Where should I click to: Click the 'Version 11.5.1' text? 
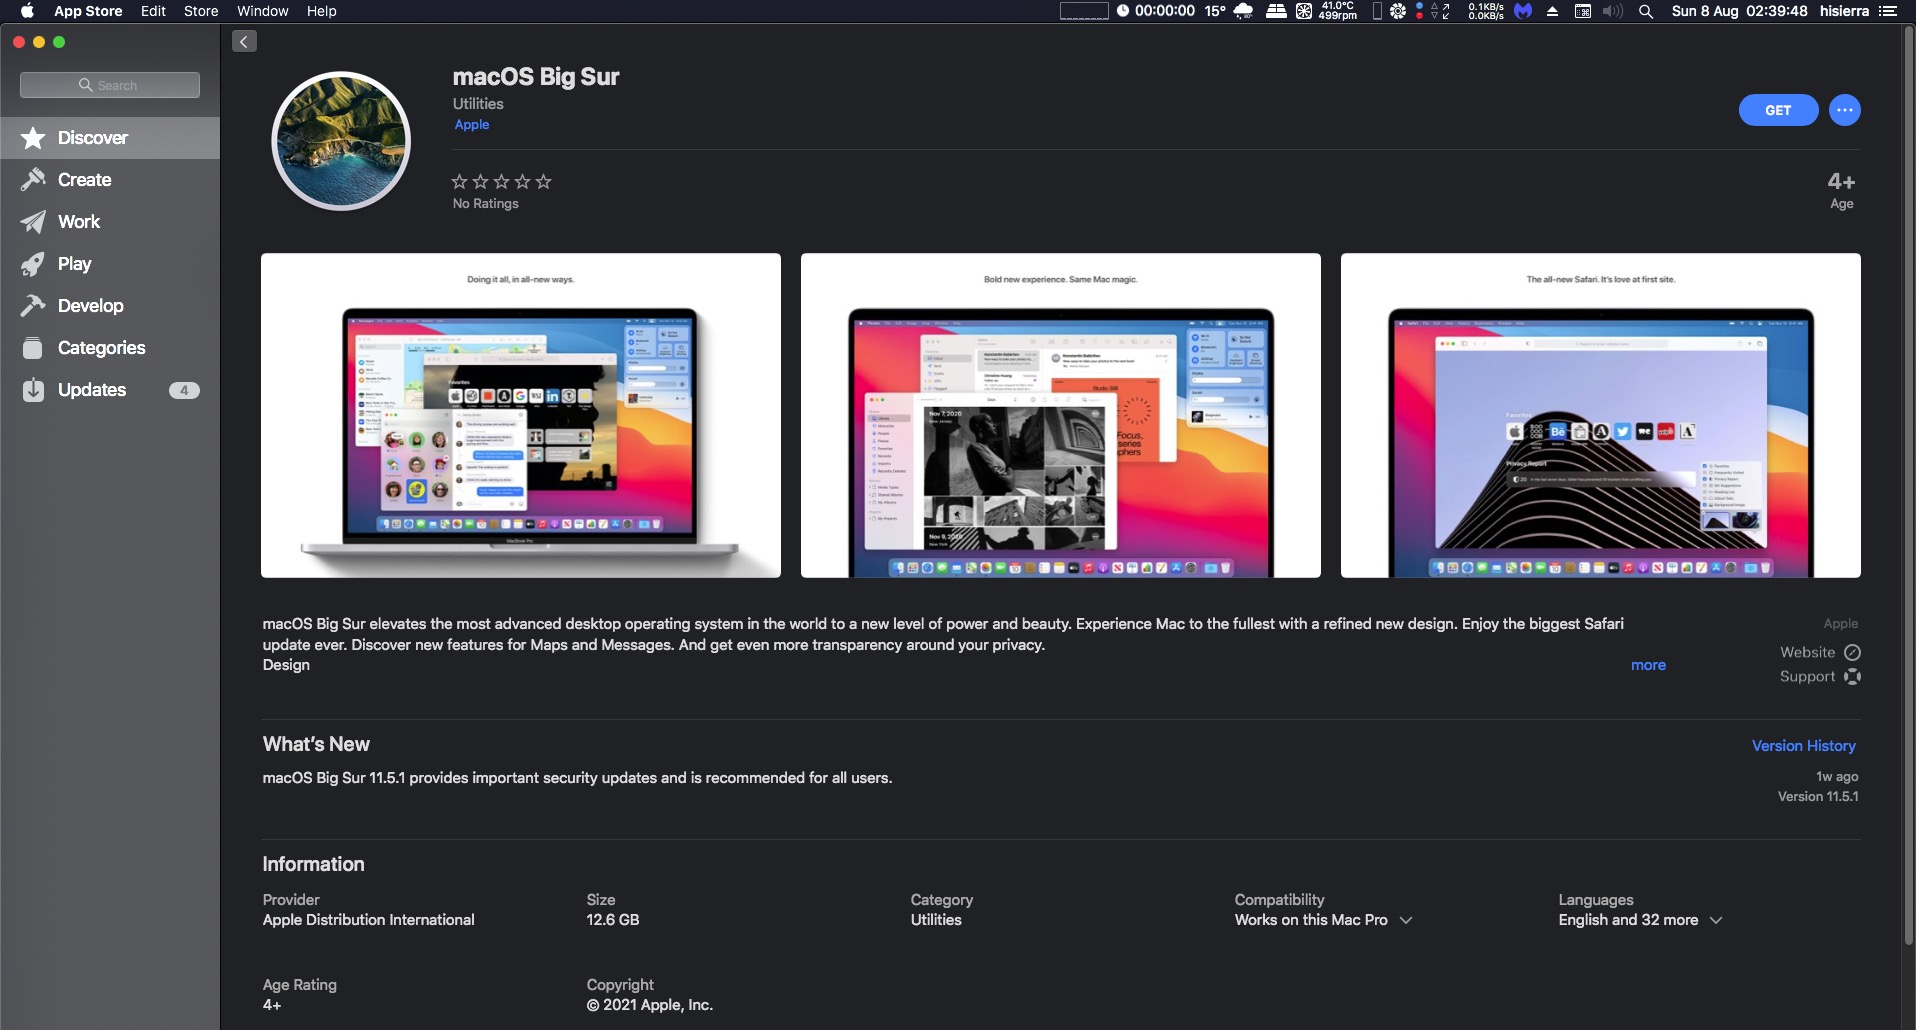(x=1818, y=797)
